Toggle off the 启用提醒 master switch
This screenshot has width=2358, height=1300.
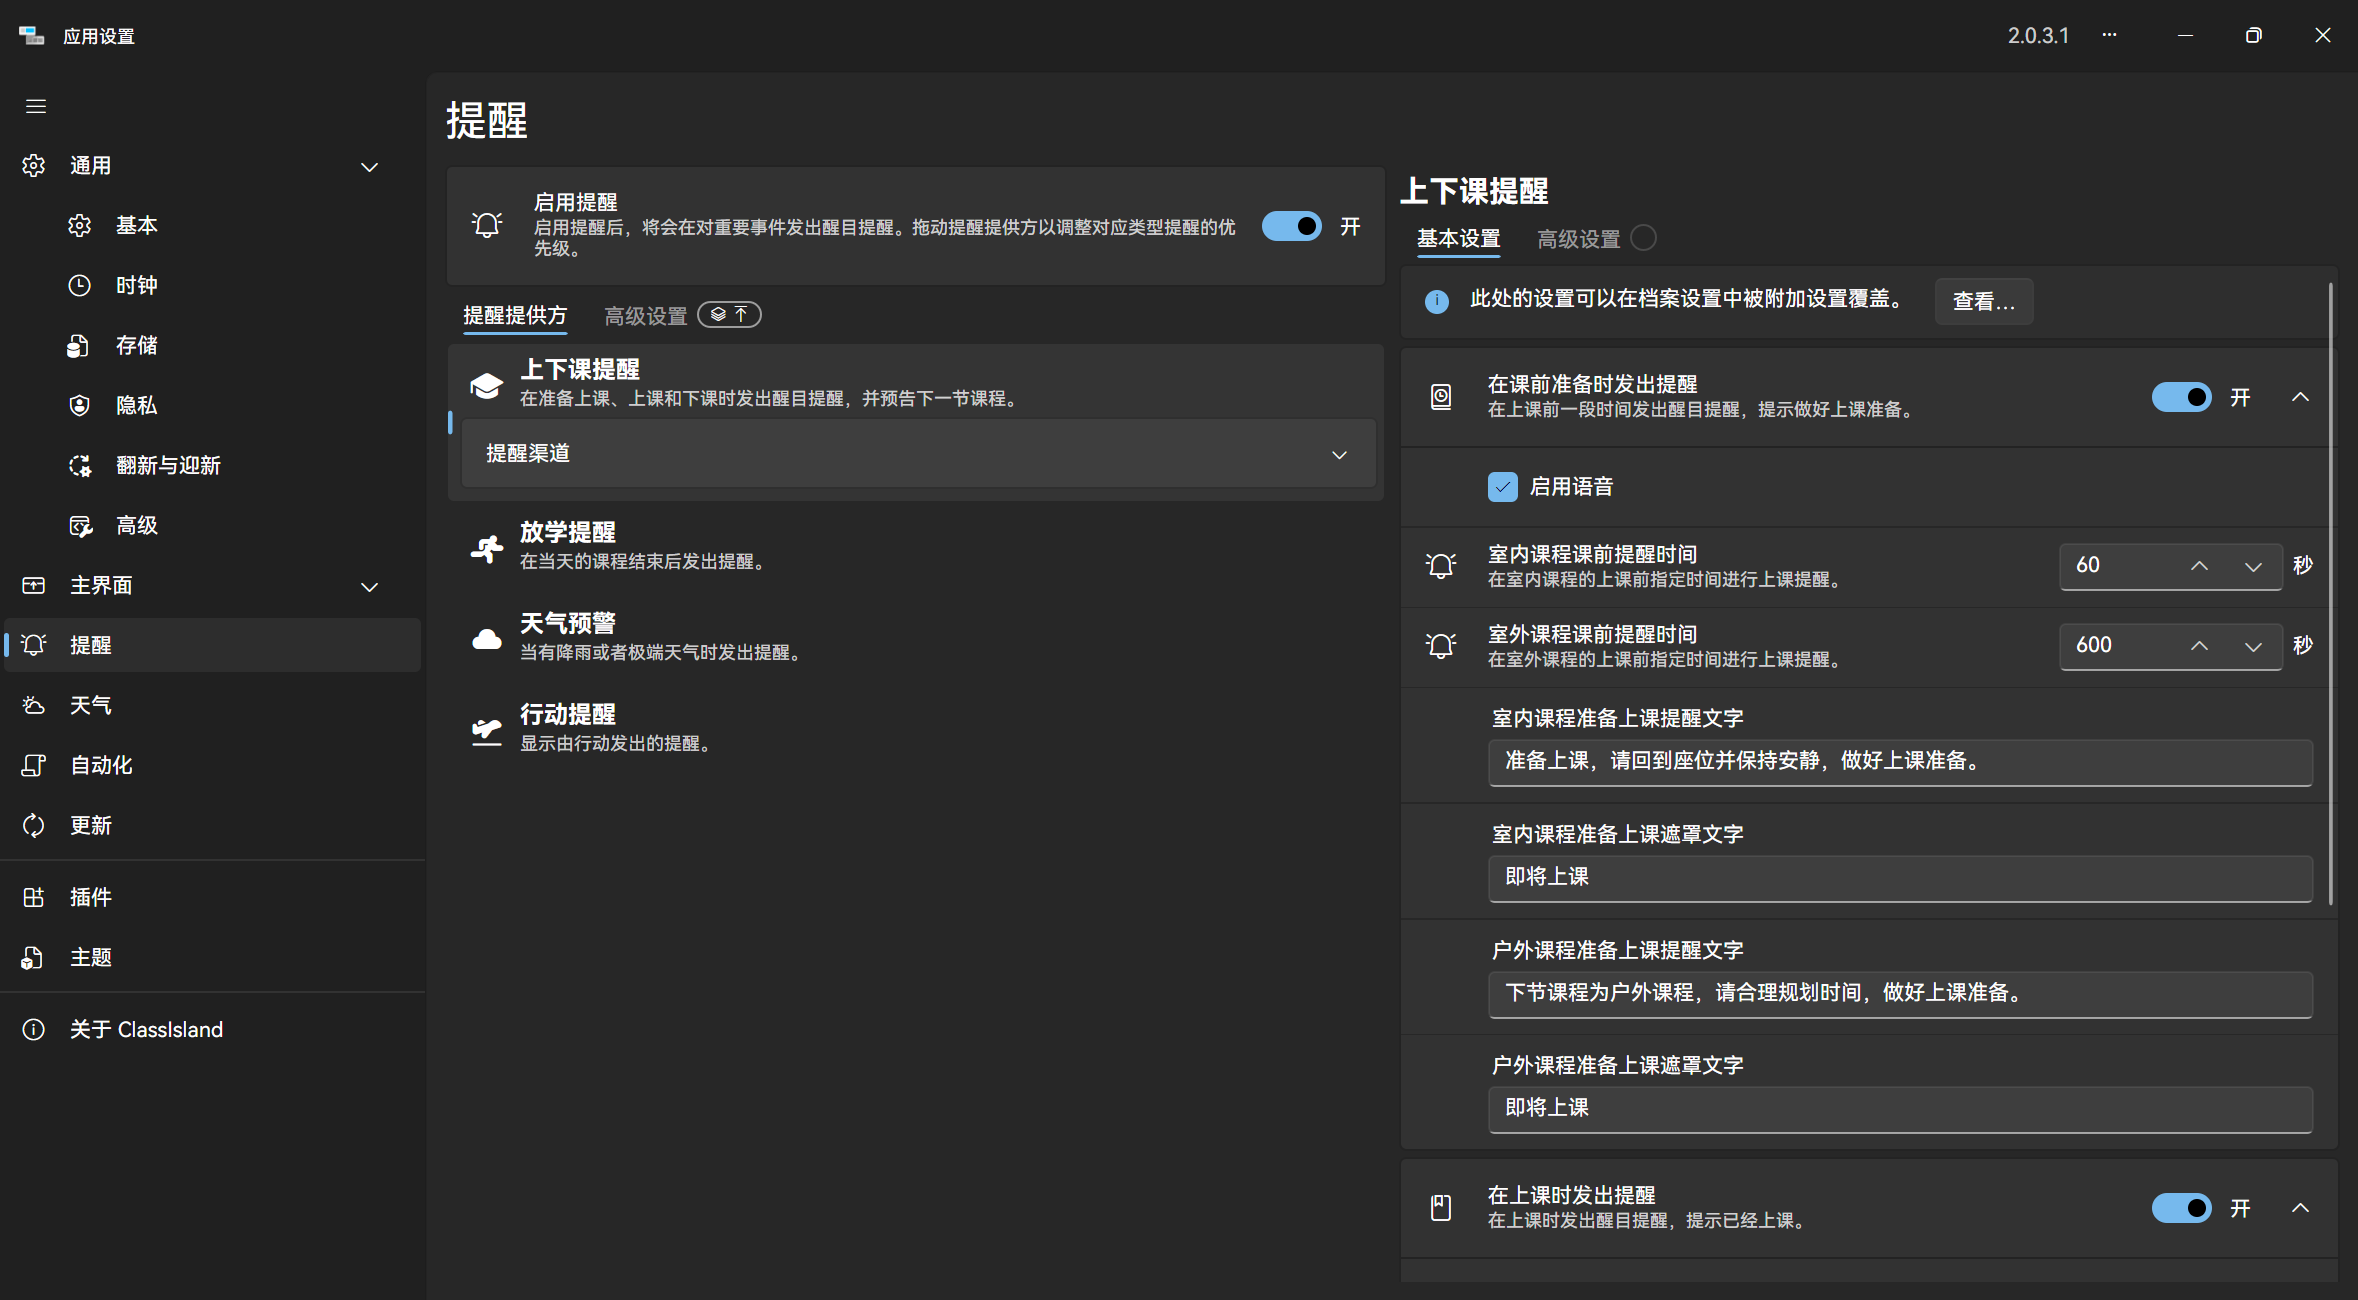[1291, 226]
